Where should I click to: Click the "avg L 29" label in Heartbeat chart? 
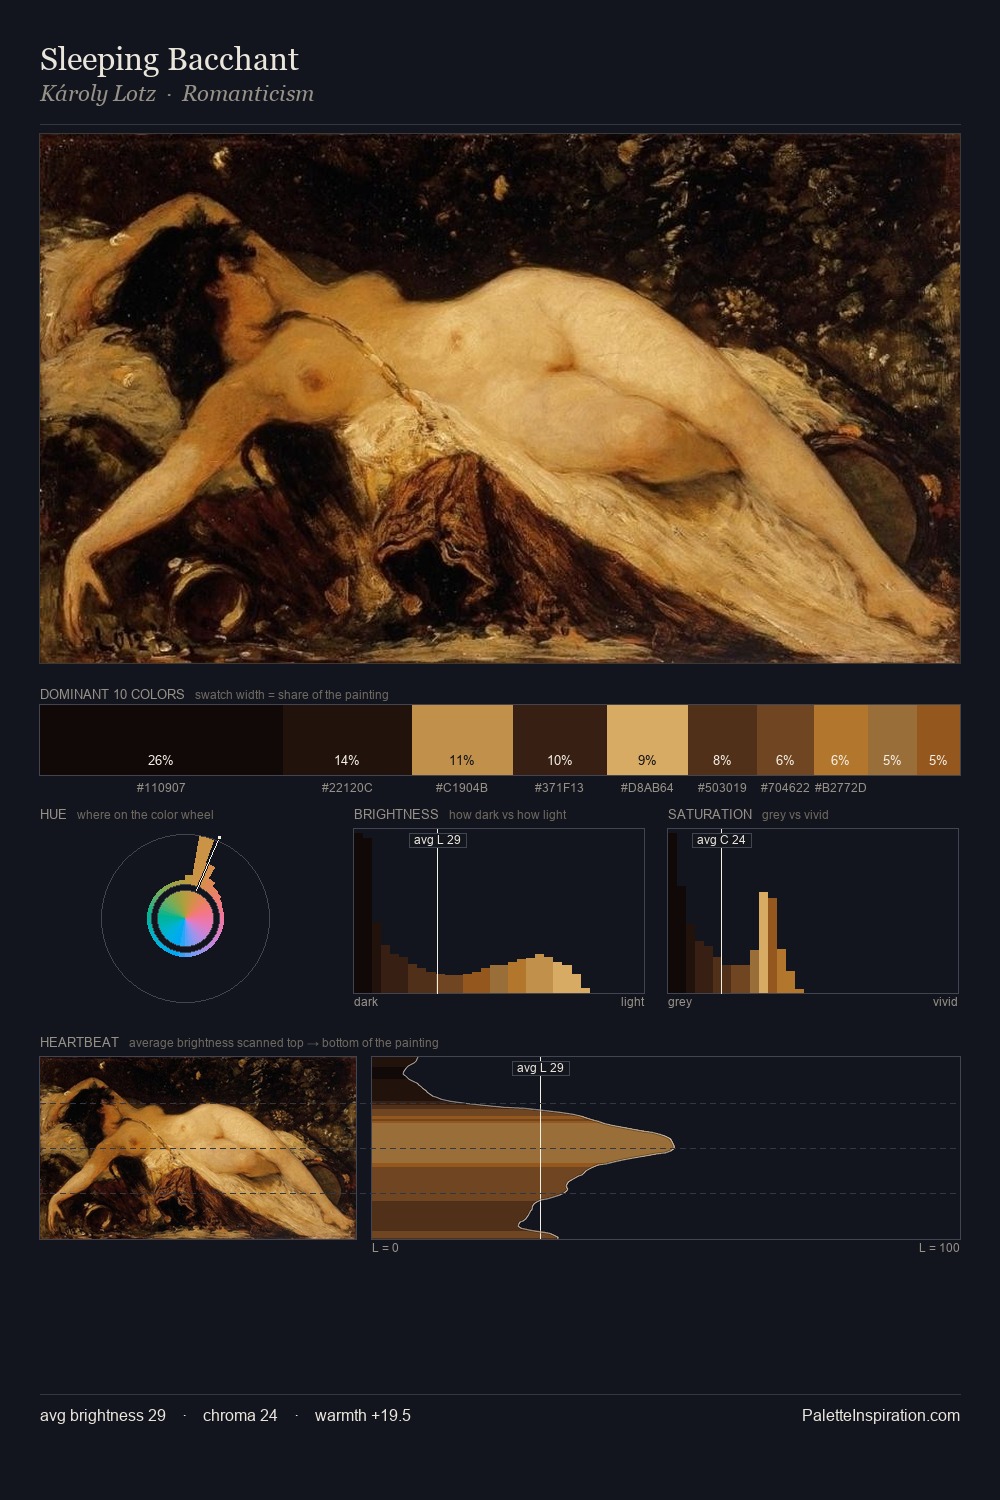[x=541, y=1068]
